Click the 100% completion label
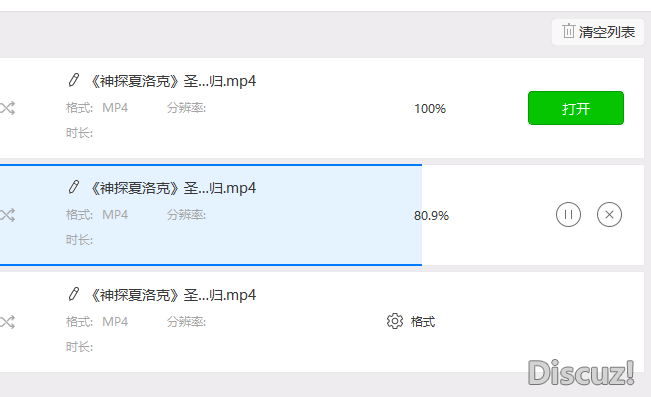Viewport: 651px width, 397px height. click(430, 109)
